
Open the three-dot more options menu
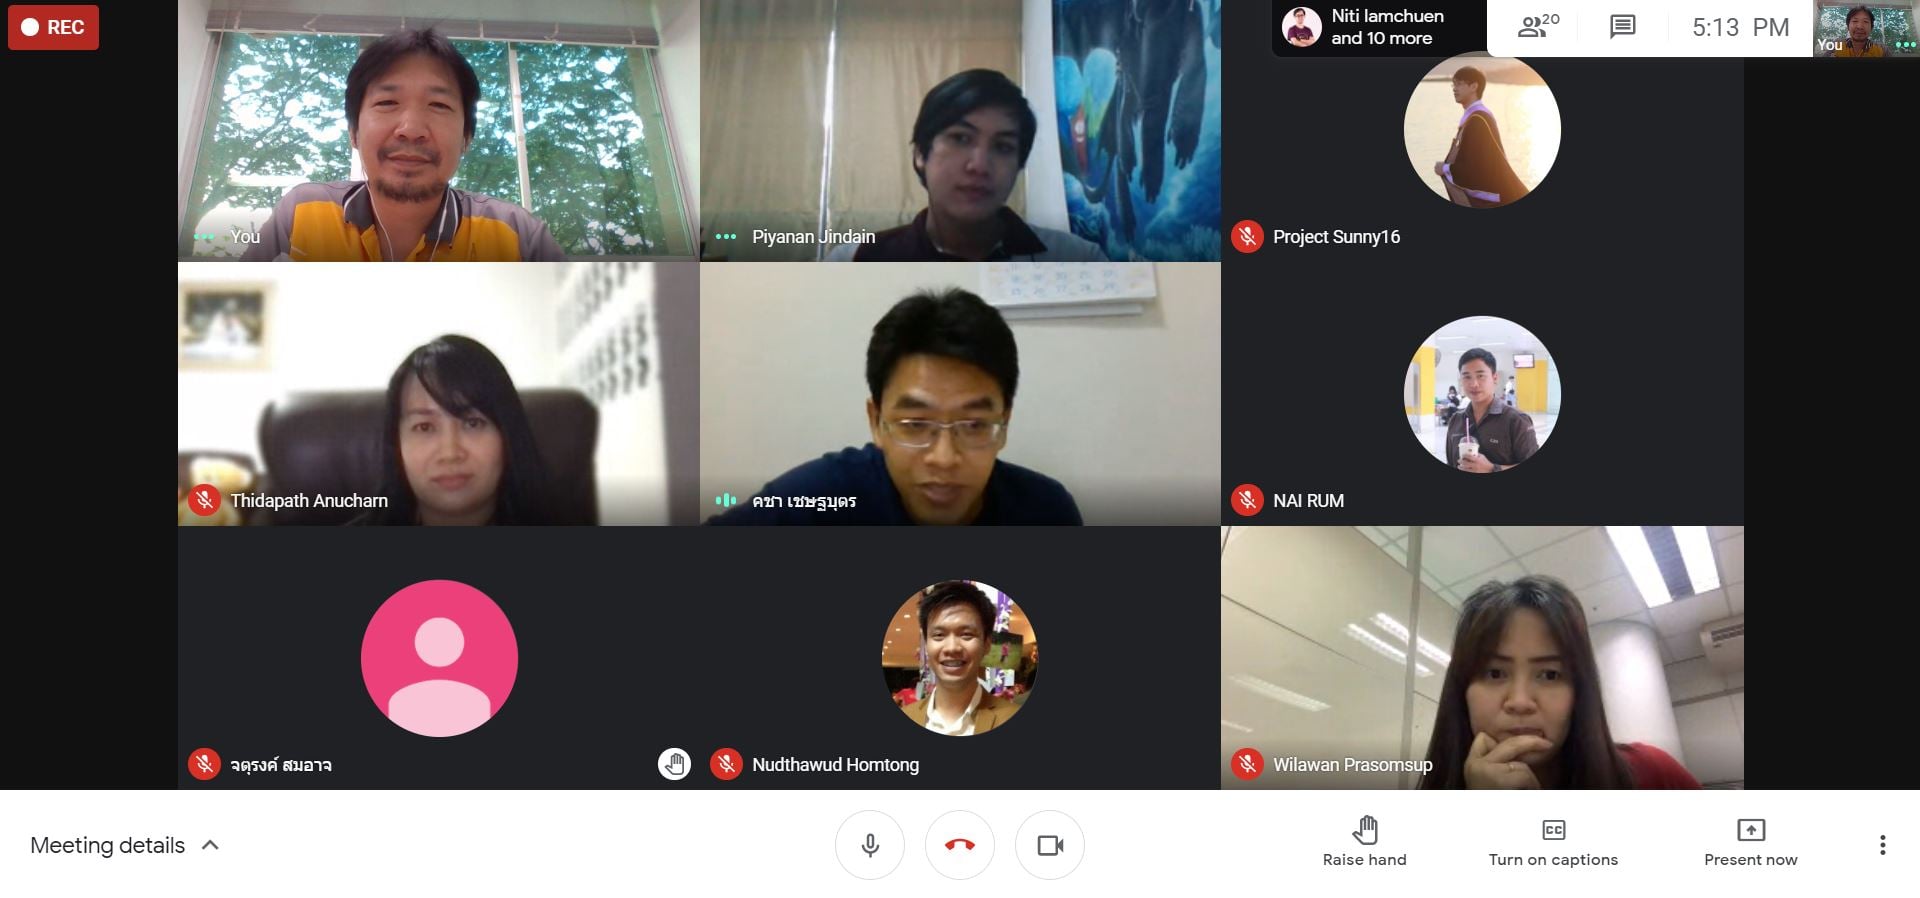pos(1882,845)
